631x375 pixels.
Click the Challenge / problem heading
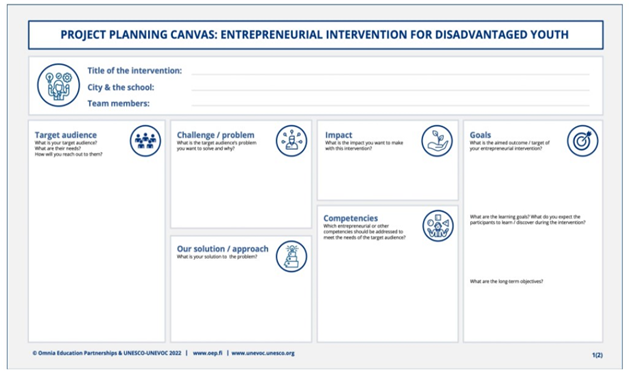[x=216, y=135]
